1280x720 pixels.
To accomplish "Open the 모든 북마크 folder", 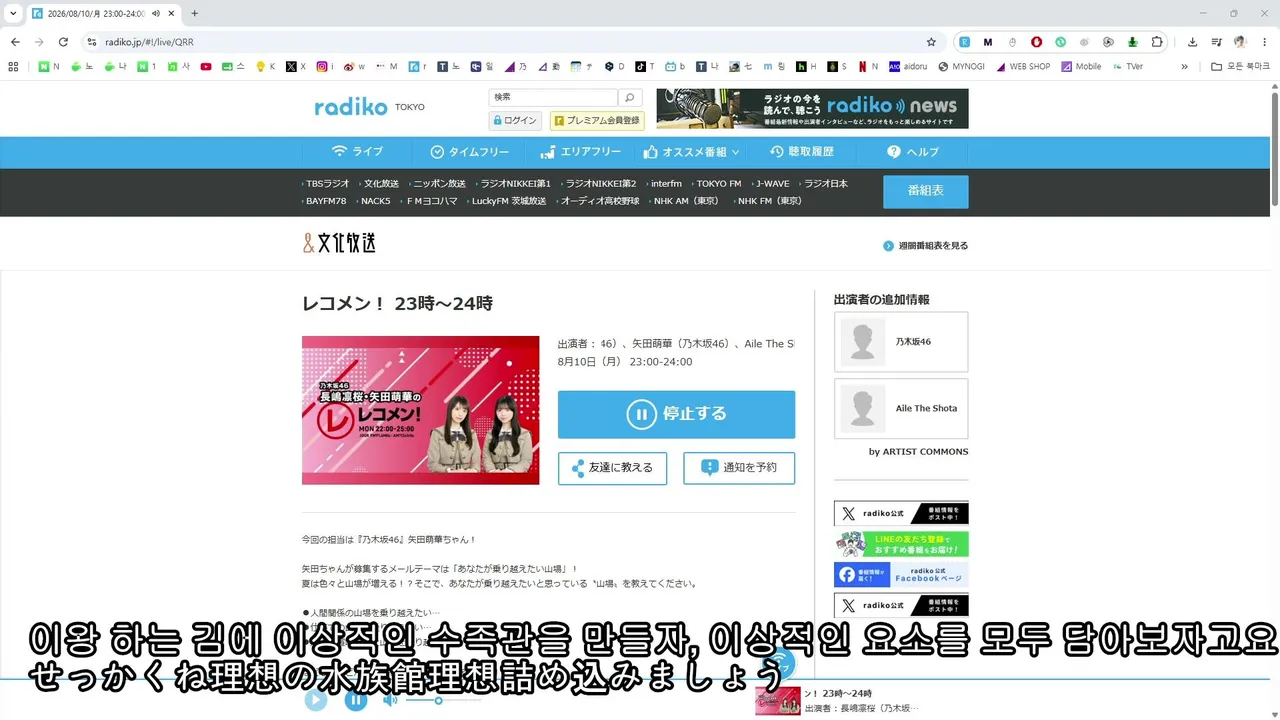I will pyautogui.click(x=1239, y=67).
